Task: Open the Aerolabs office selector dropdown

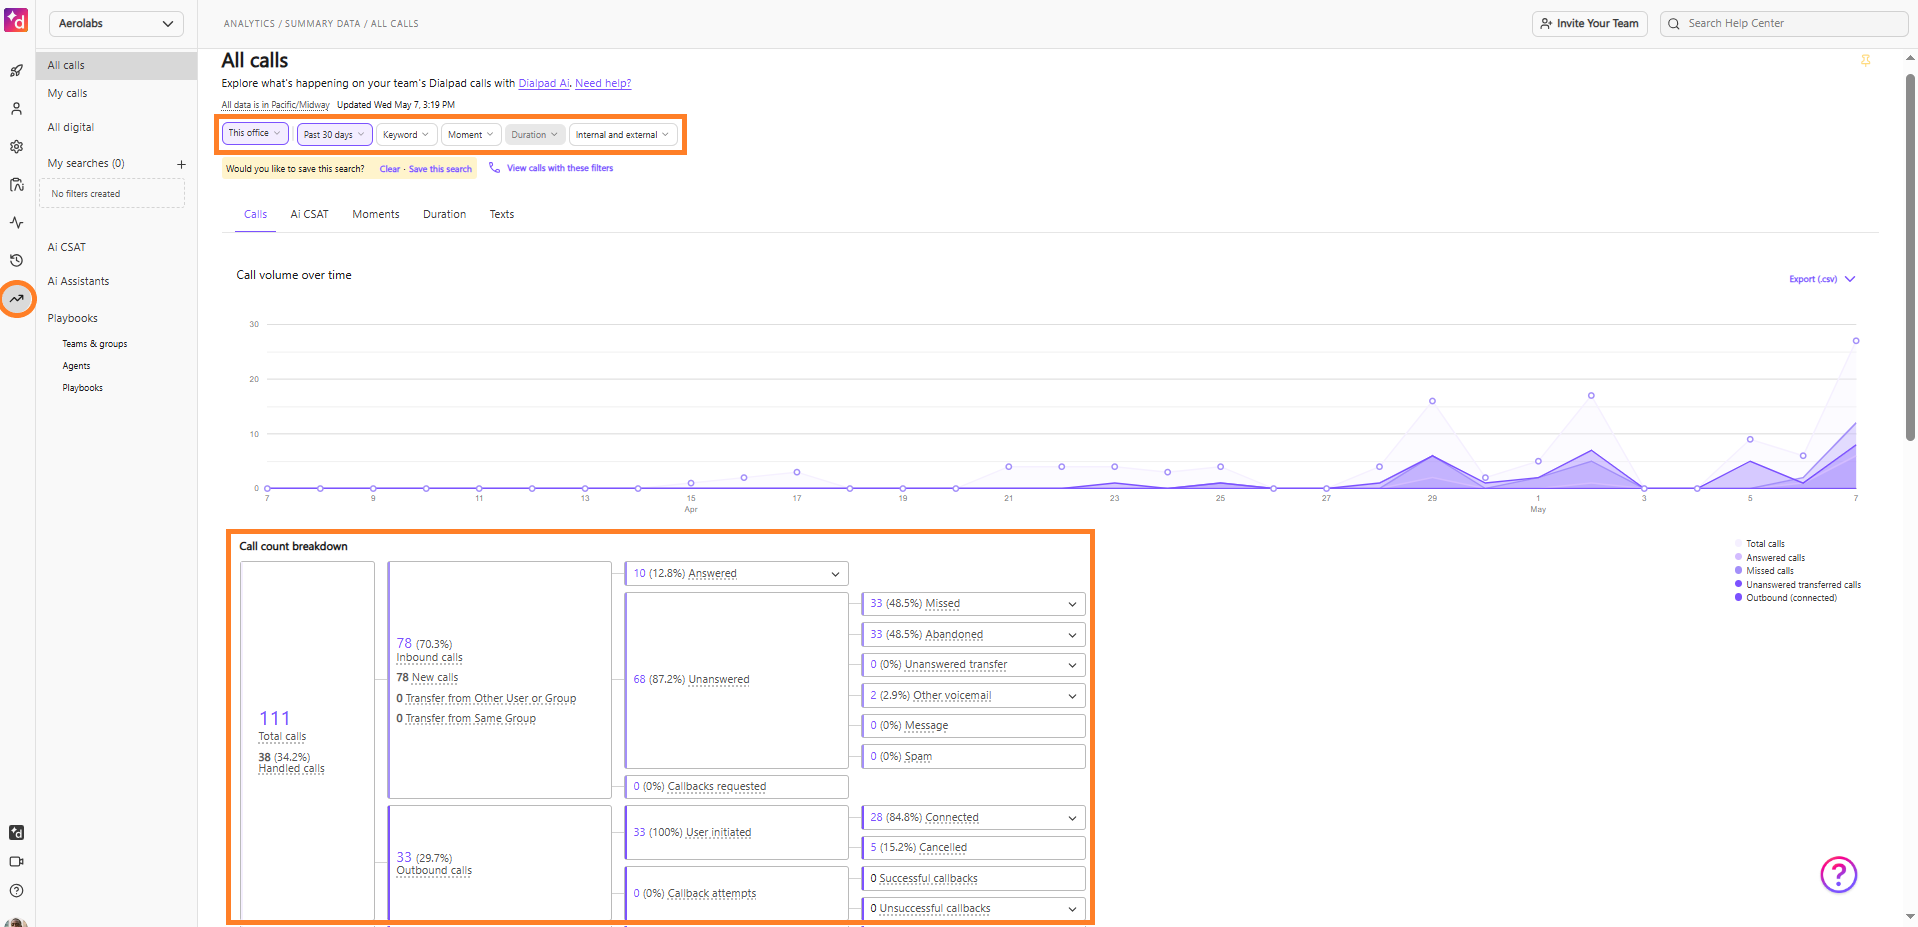Action: 116,24
